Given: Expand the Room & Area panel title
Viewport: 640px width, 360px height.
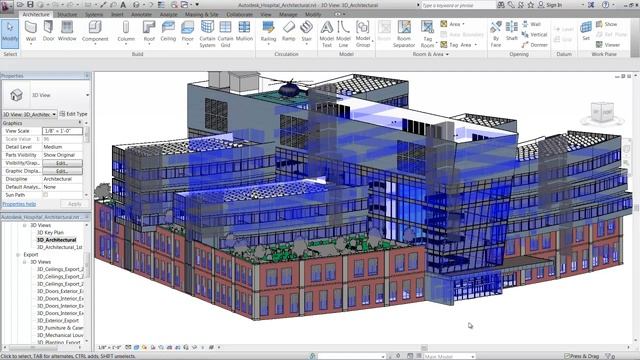Looking at the screenshot, I should tap(431, 54).
